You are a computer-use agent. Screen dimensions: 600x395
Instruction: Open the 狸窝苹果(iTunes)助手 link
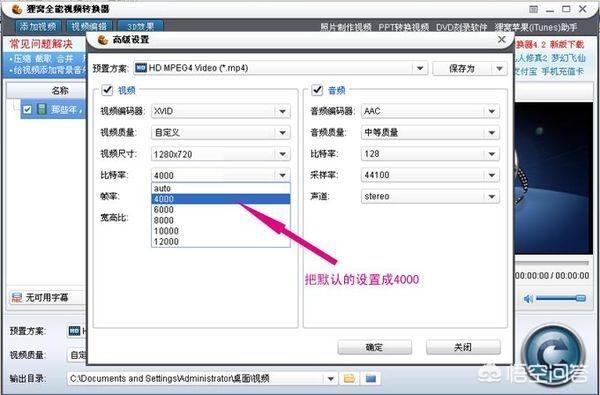(536, 27)
